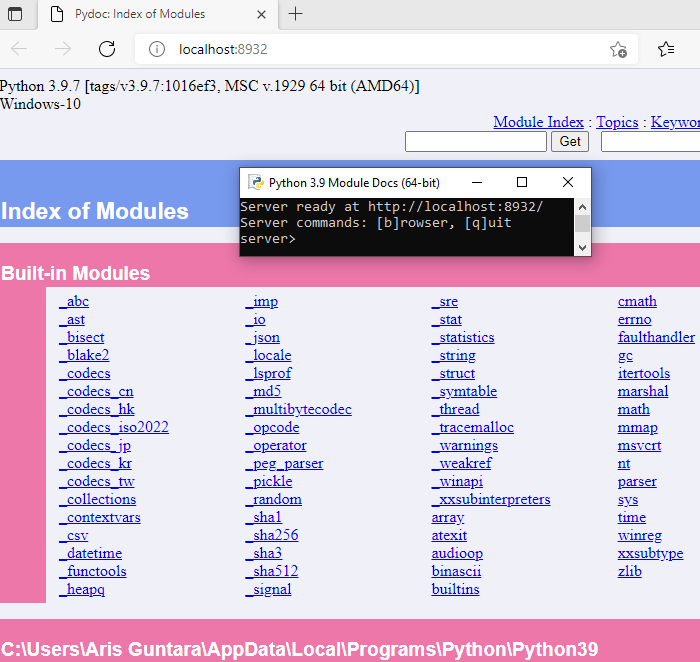
Task: Click the browser Forward arrow
Action: coord(63,49)
